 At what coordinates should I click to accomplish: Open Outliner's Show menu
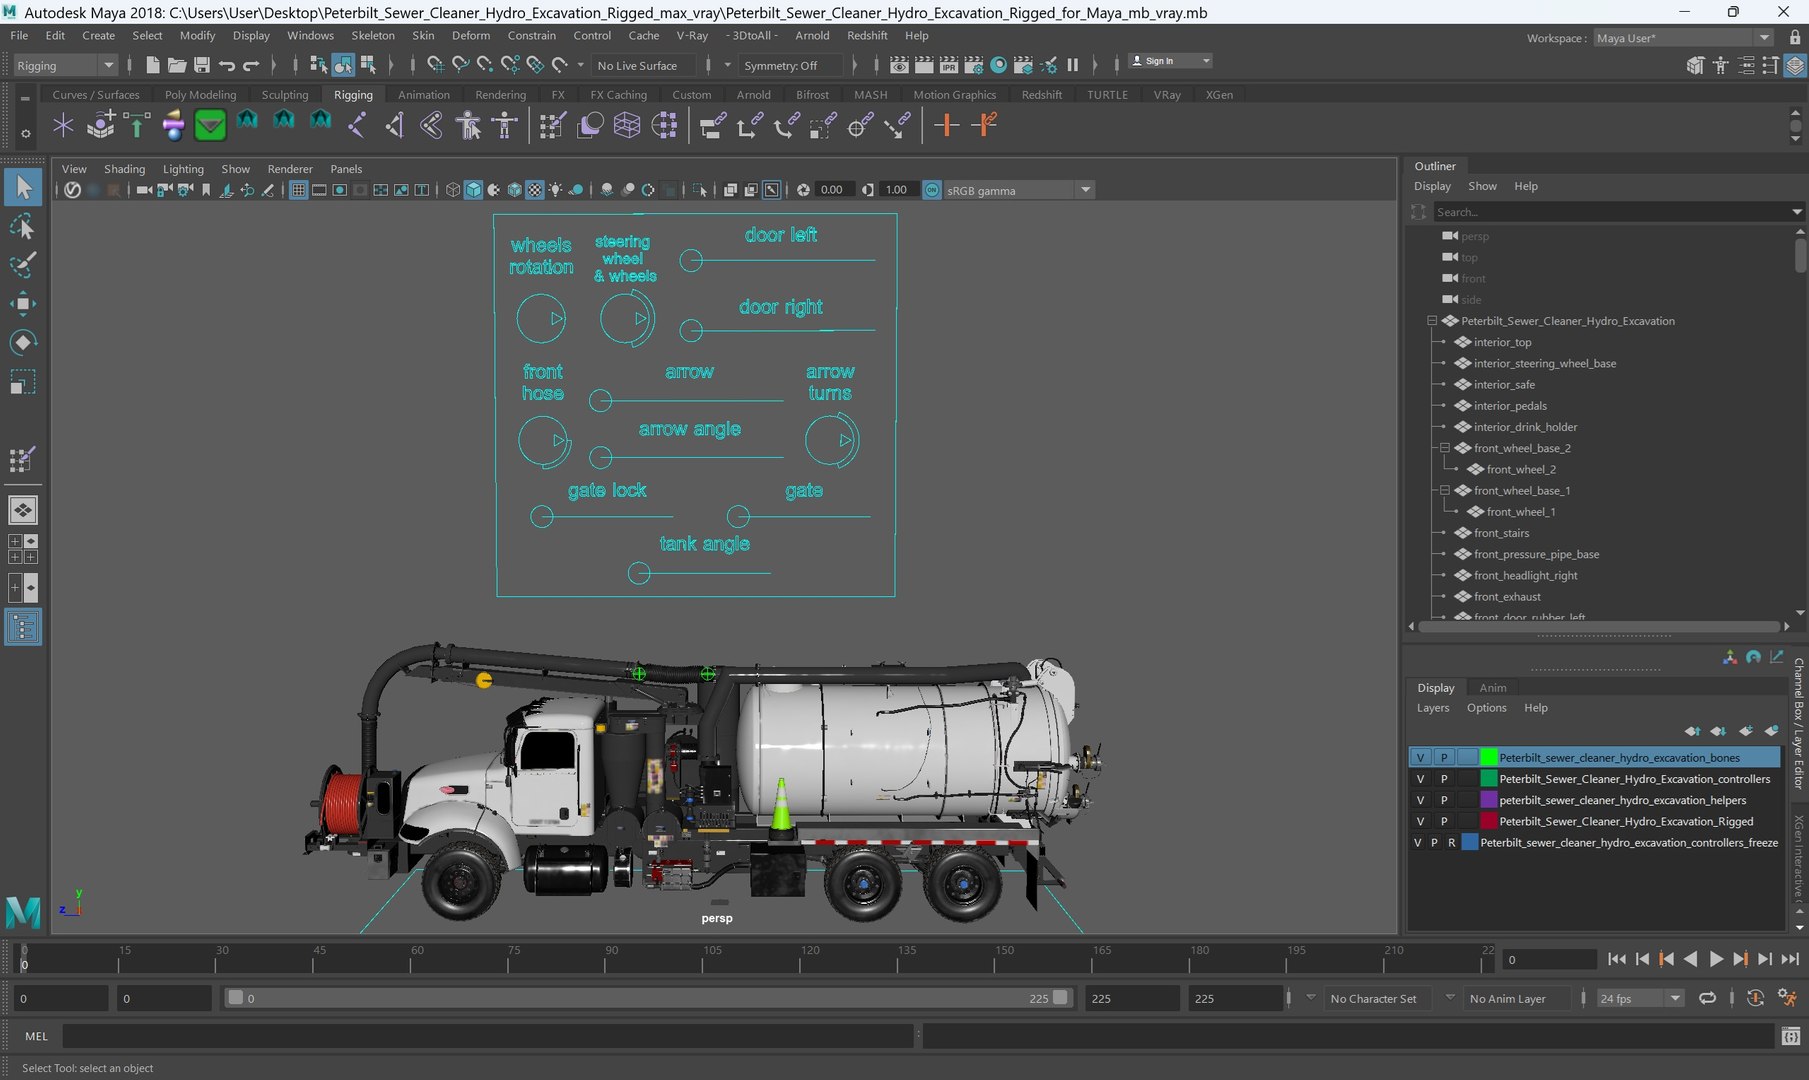coord(1482,186)
